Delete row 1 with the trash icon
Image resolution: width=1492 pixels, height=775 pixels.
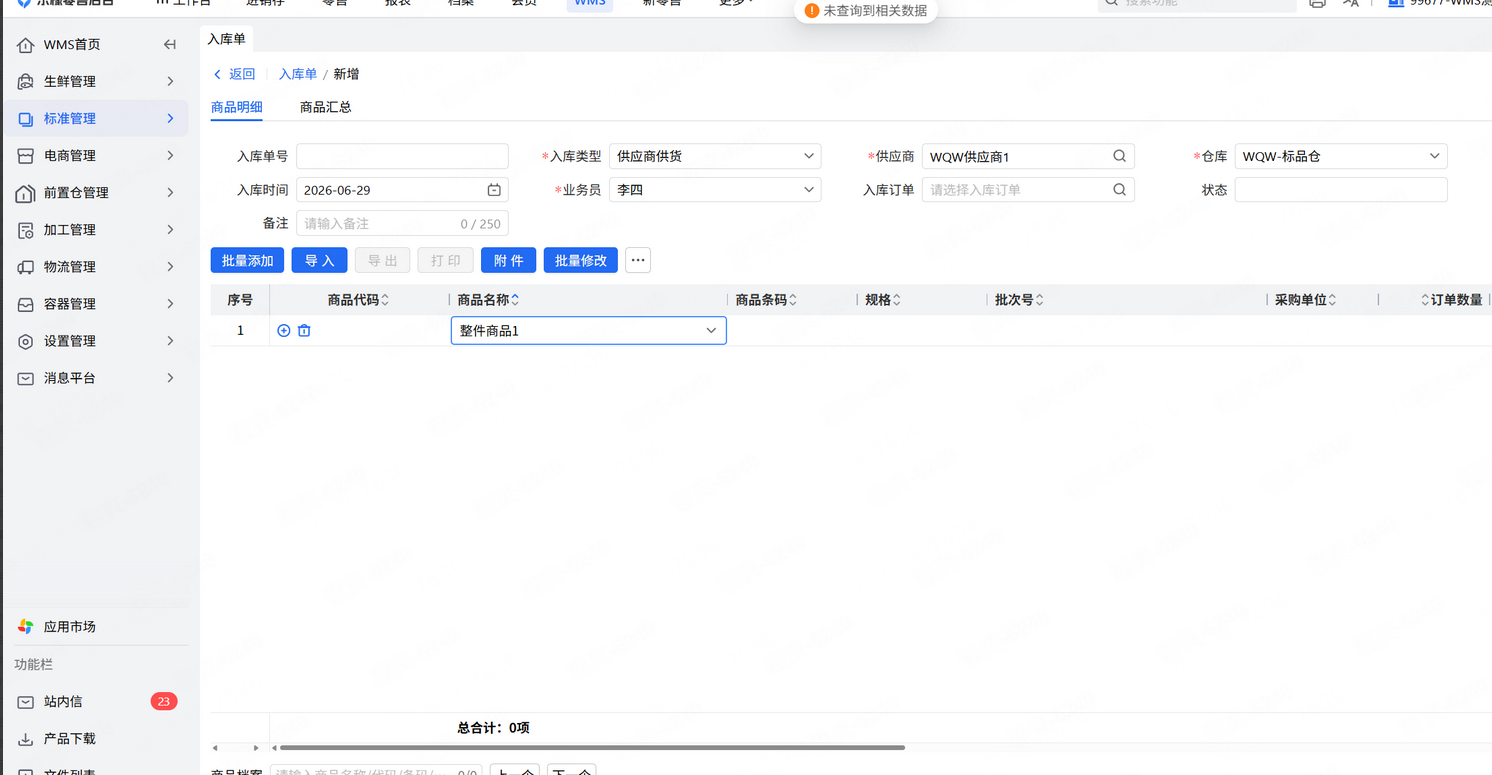[x=304, y=331]
